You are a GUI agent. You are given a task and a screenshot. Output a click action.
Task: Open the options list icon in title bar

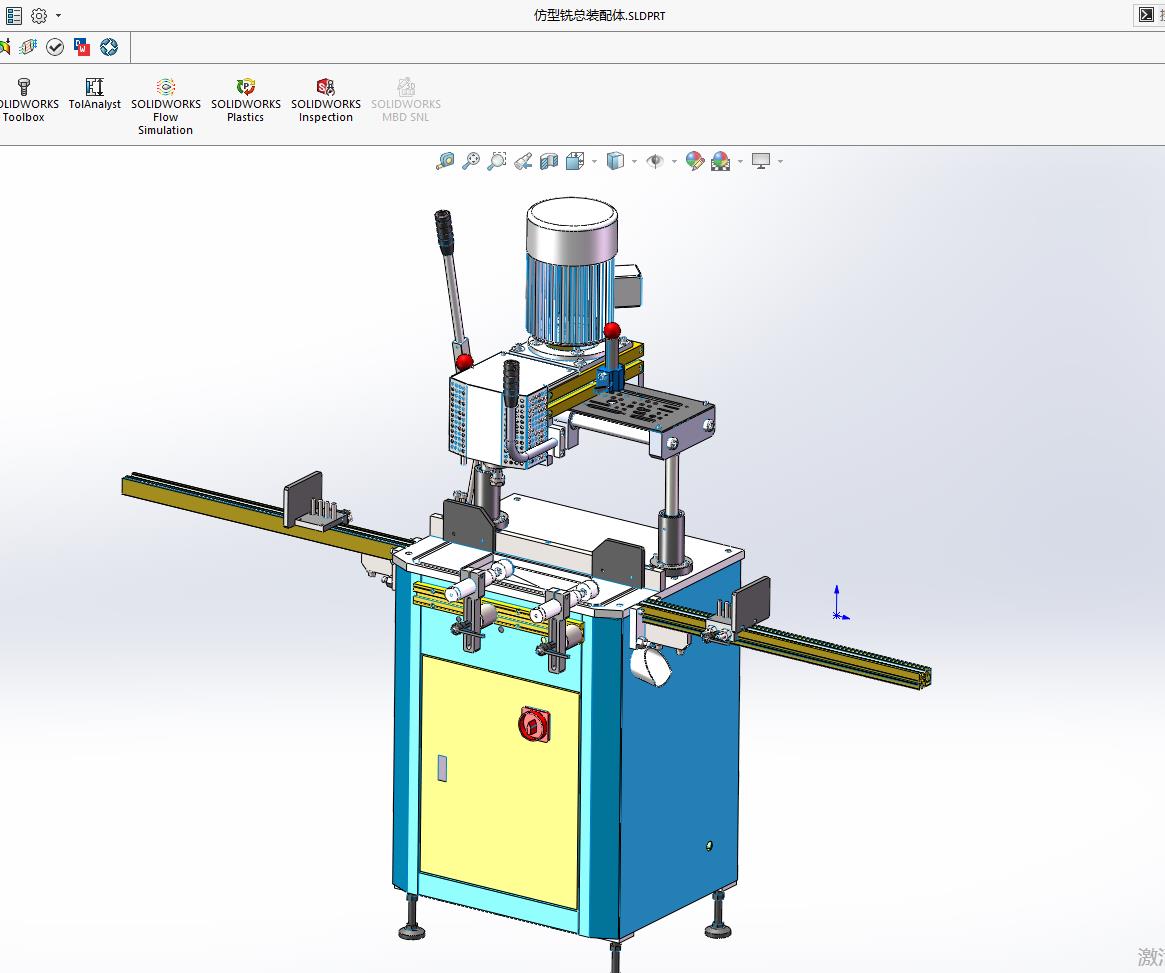pyautogui.click(x=13, y=15)
